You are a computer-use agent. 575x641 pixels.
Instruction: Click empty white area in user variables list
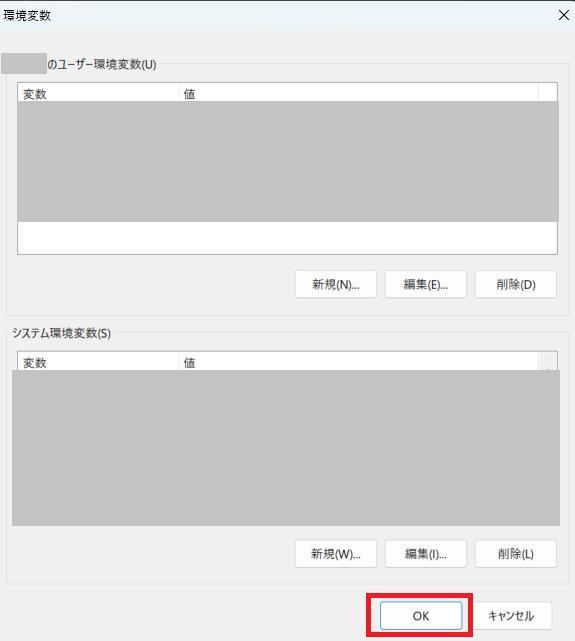[x=287, y=238]
